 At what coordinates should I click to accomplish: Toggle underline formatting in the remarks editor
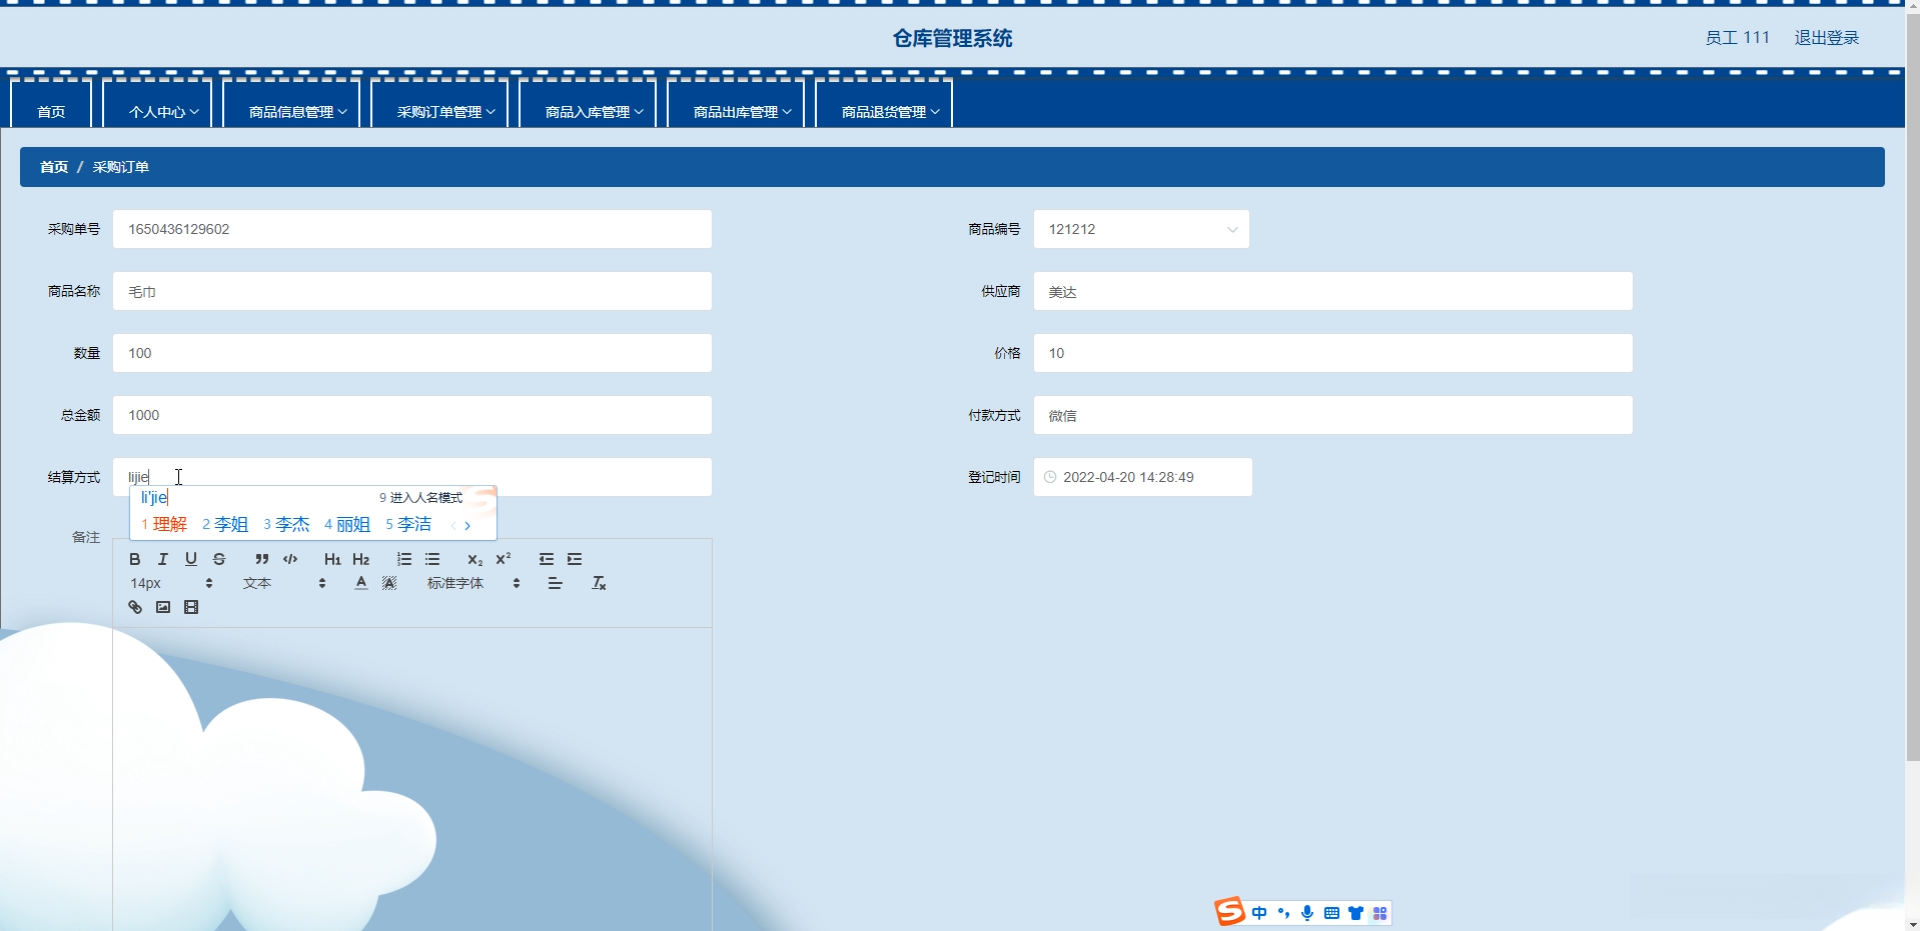pos(191,559)
